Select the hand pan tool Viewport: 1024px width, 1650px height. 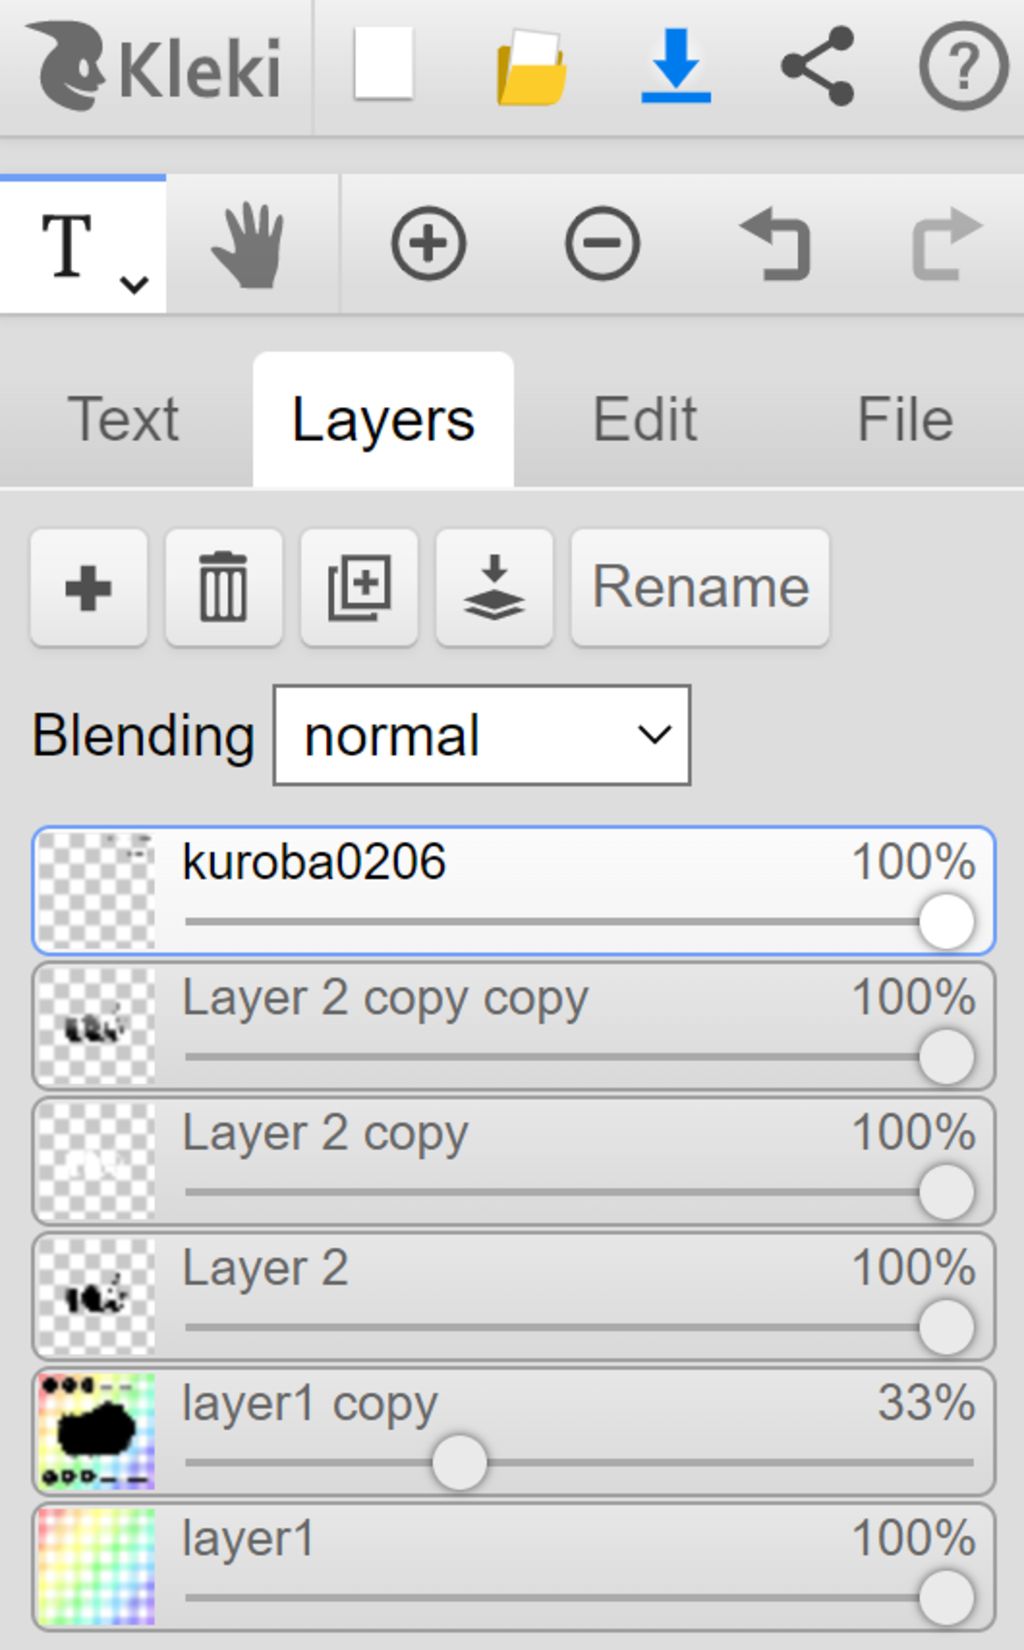tap(249, 245)
